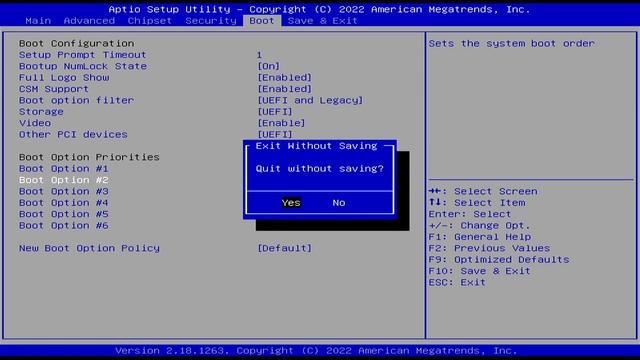
Task: Select Setup Prompt Timeout setting
Action: click(x=82, y=55)
